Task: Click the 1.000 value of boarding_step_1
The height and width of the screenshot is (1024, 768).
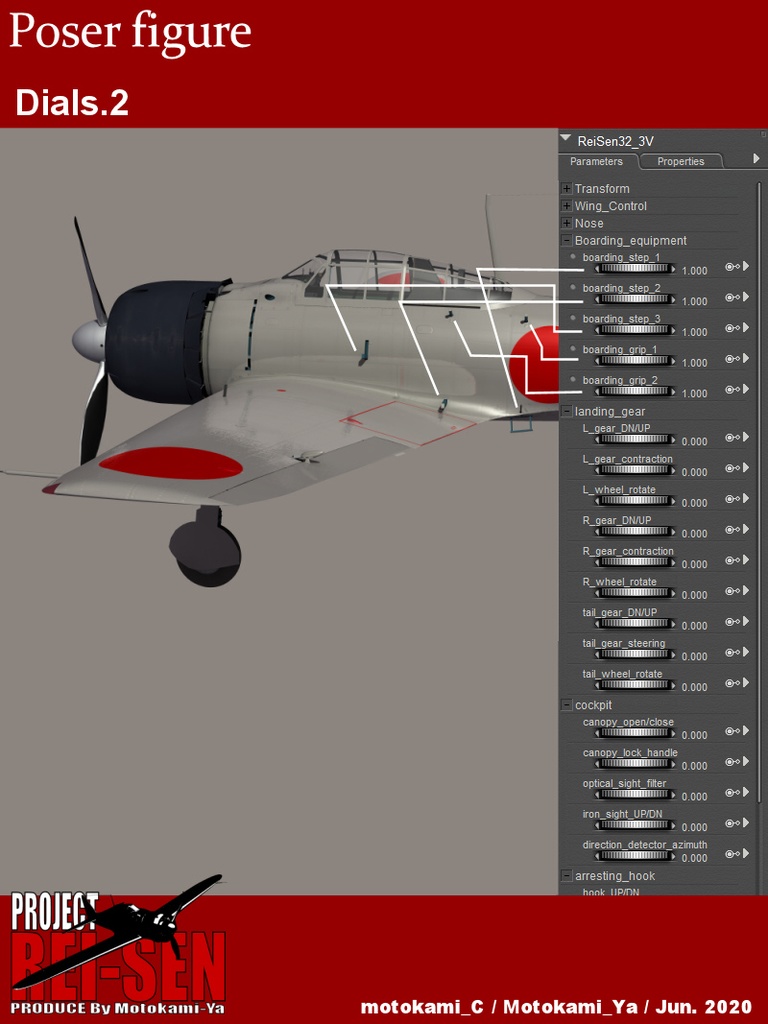Action: (x=694, y=271)
